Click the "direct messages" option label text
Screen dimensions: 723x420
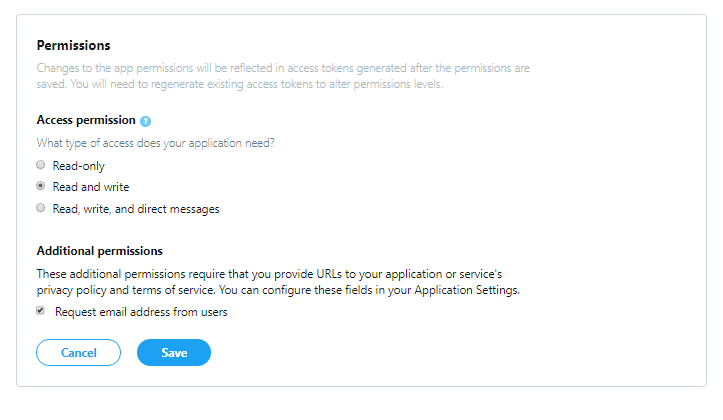(178, 209)
